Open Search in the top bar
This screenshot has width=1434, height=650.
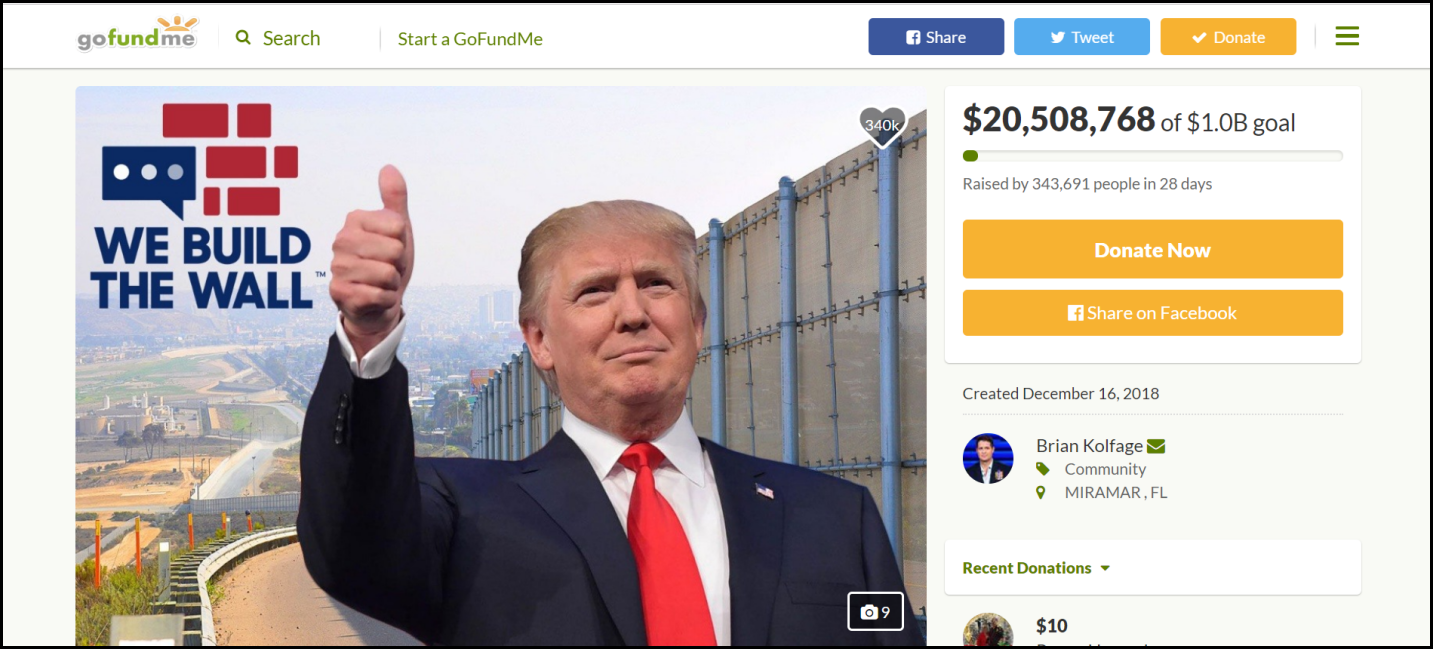point(278,38)
